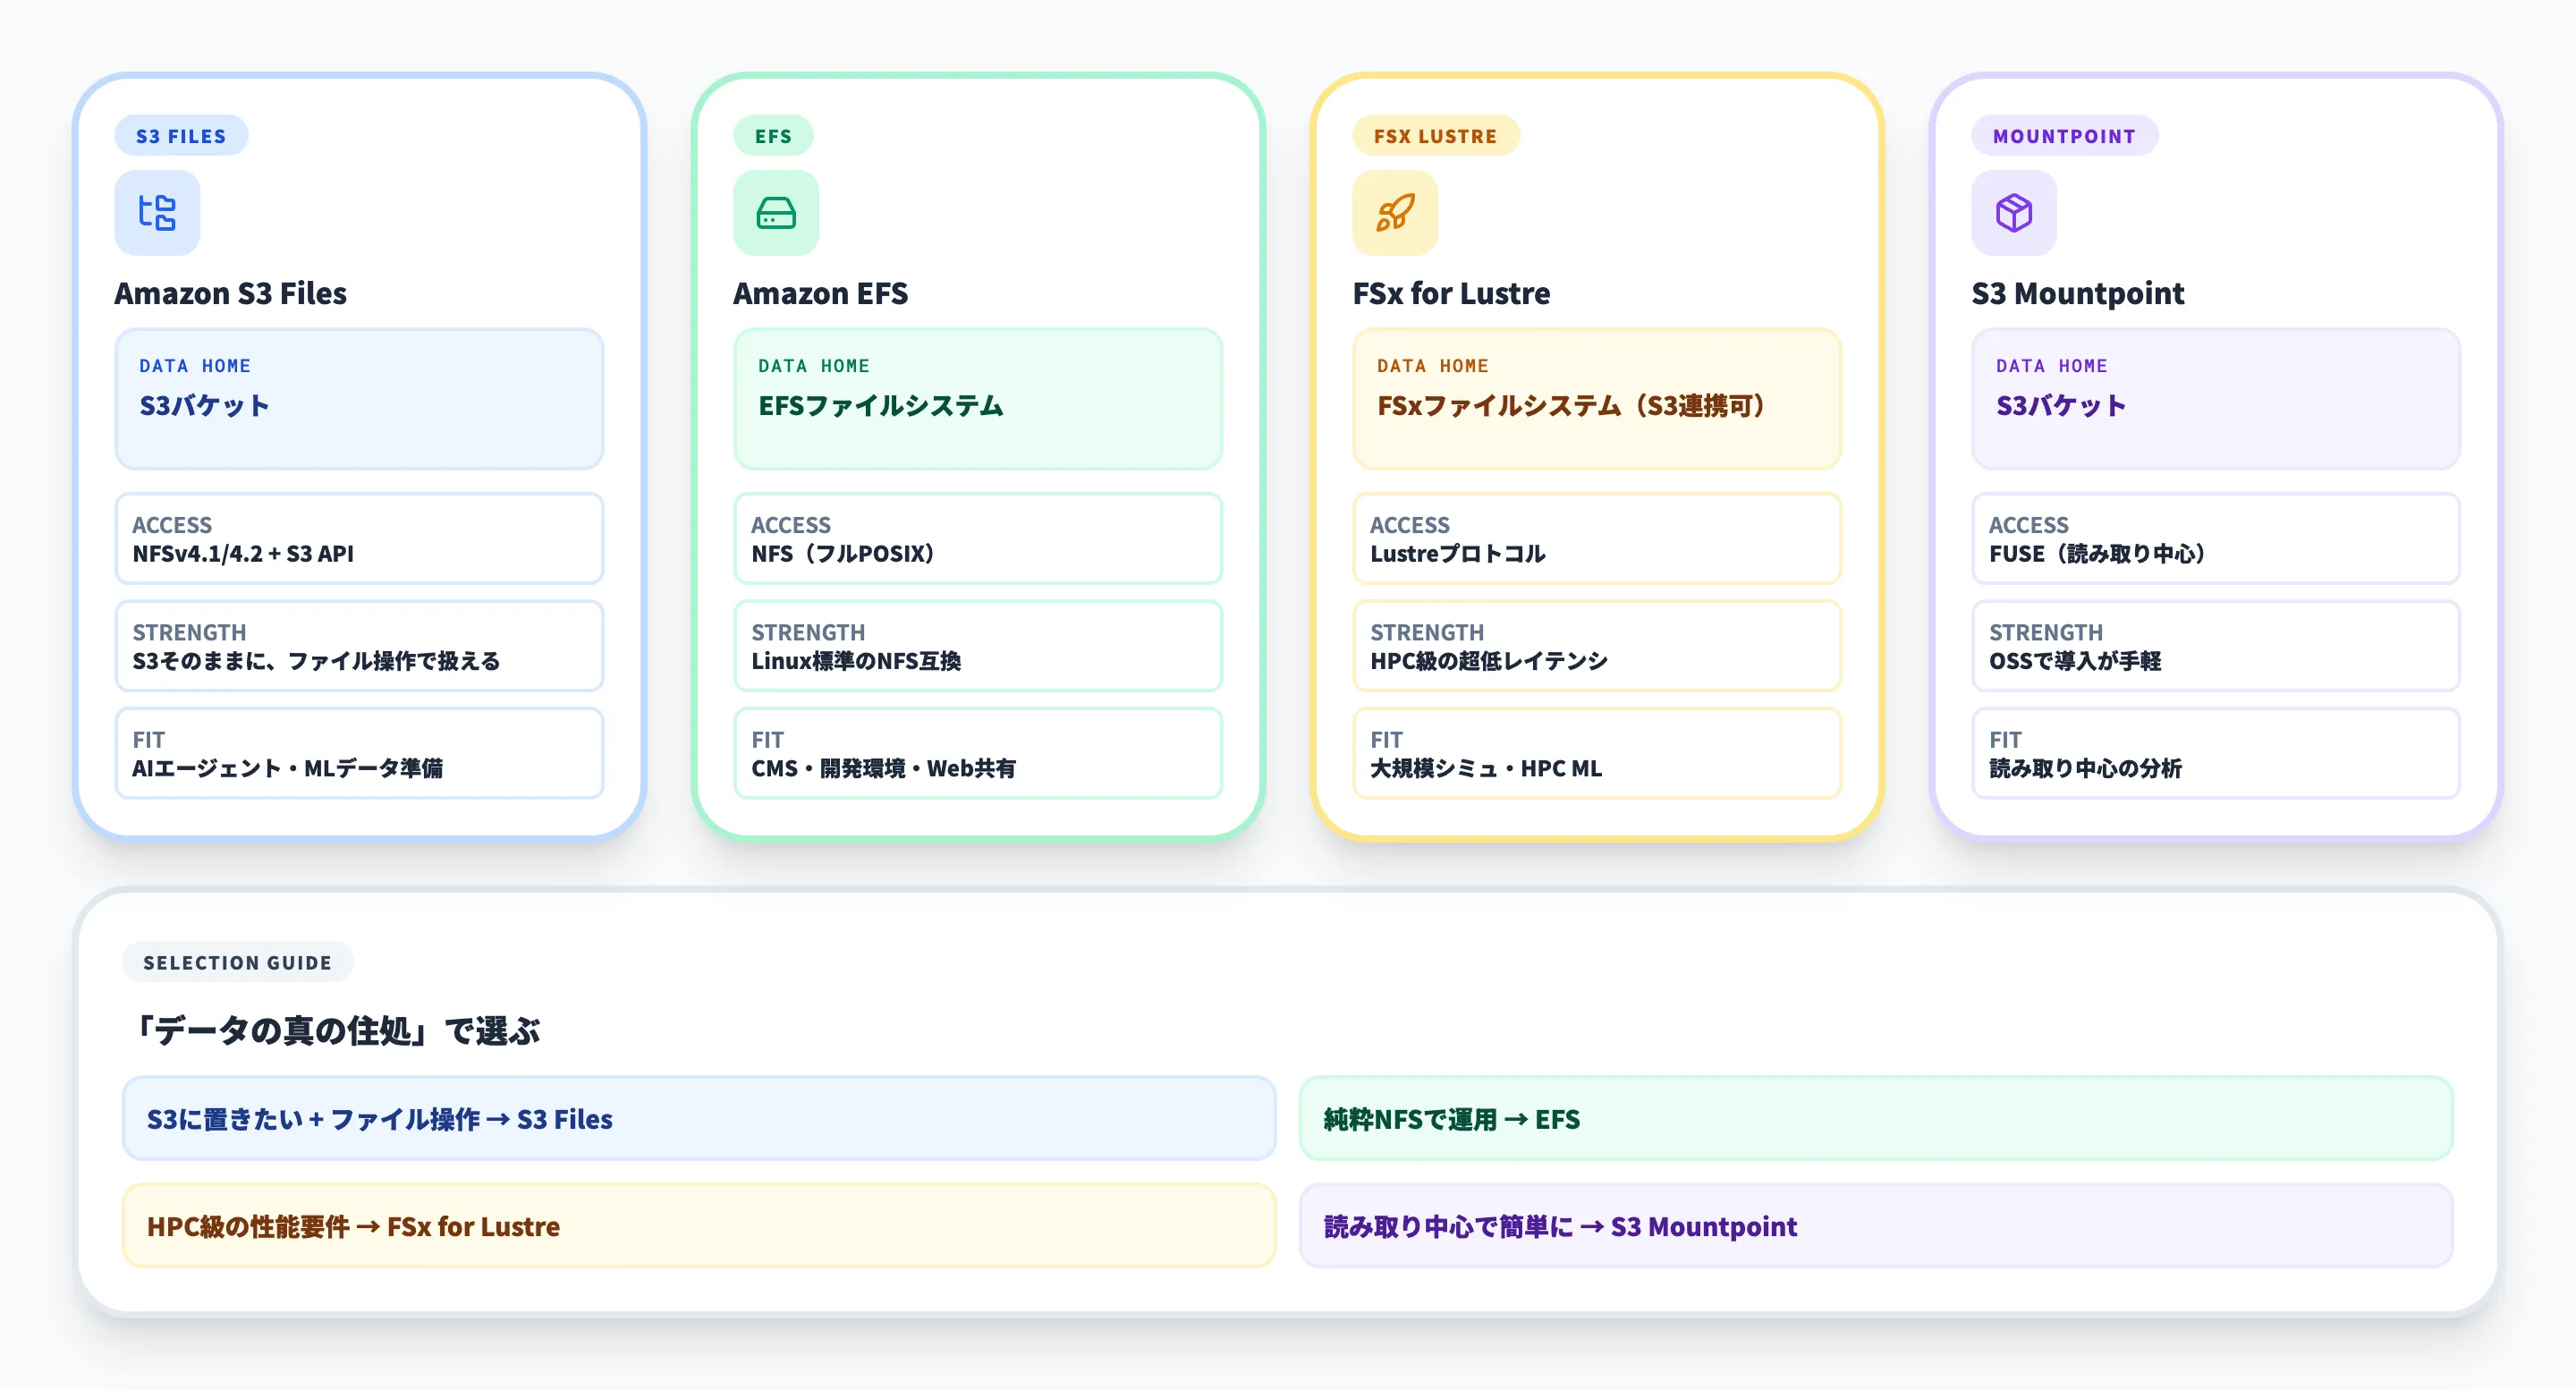Click the S3 Files folder-tree icon
Viewport: 2576px width, 1390px height.
pos(157,213)
